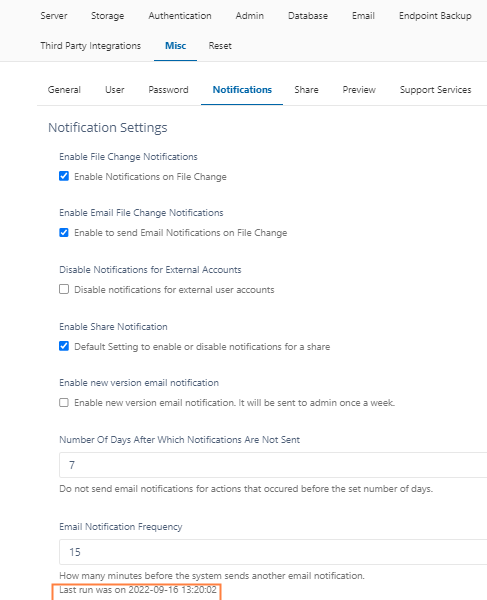Screen dimensions: 487x600
Task: Enable new version email notification checkbox
Action: [x=64, y=403]
